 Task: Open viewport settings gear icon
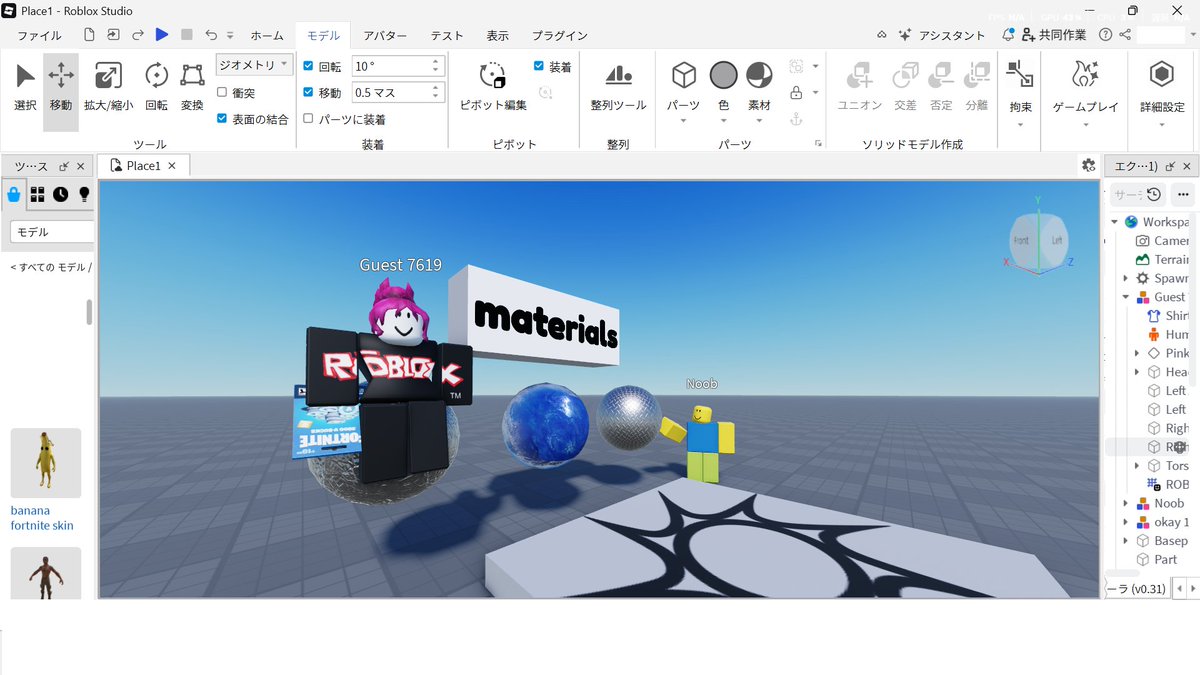click(1088, 165)
